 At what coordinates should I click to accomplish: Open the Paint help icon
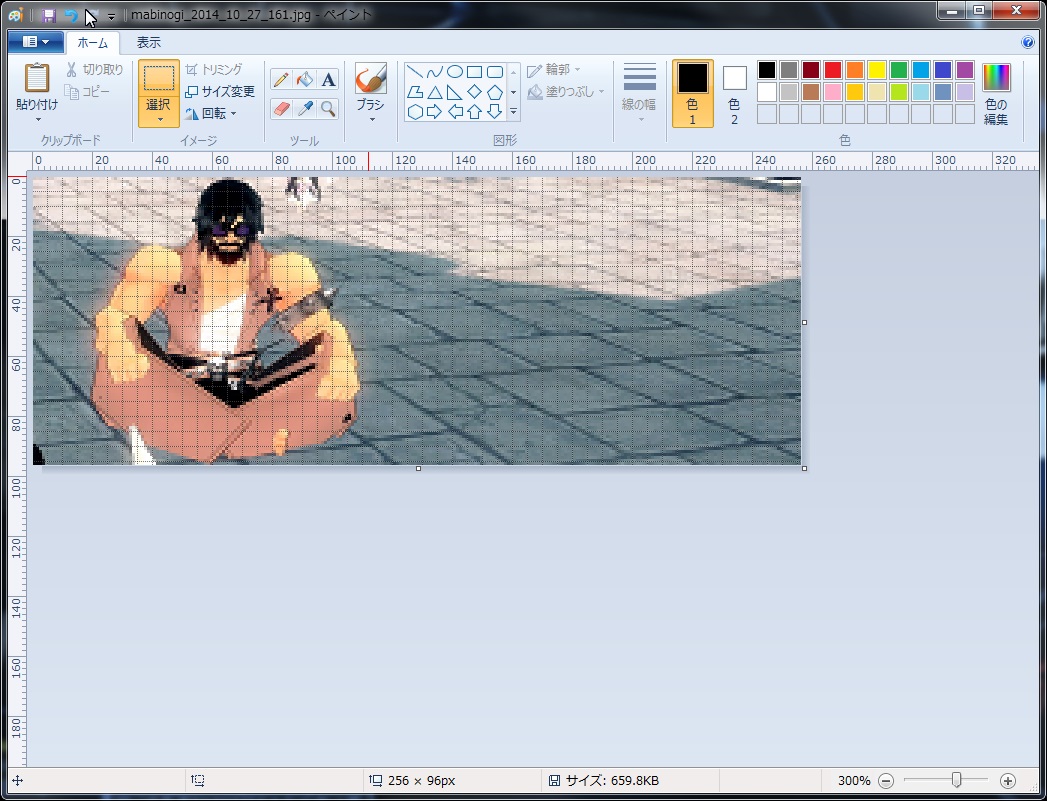tap(1028, 42)
